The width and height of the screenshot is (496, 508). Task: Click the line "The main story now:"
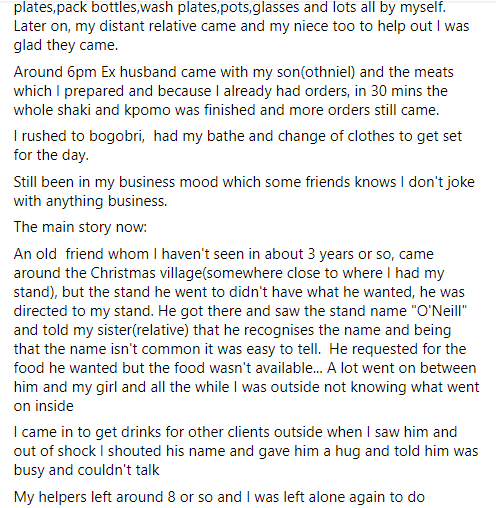pos(80,227)
